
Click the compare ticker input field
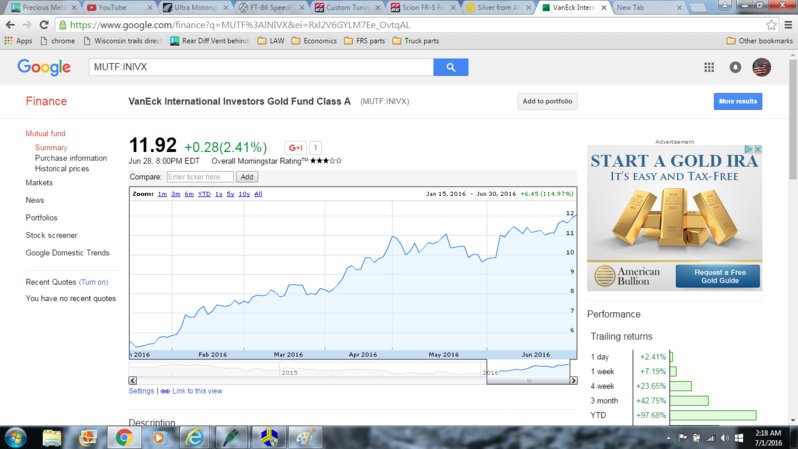tap(200, 177)
